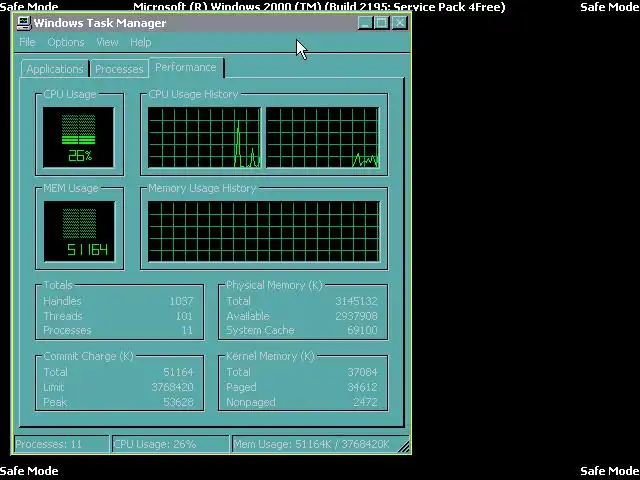Open the View menu
640x480 pixels.
click(x=107, y=42)
